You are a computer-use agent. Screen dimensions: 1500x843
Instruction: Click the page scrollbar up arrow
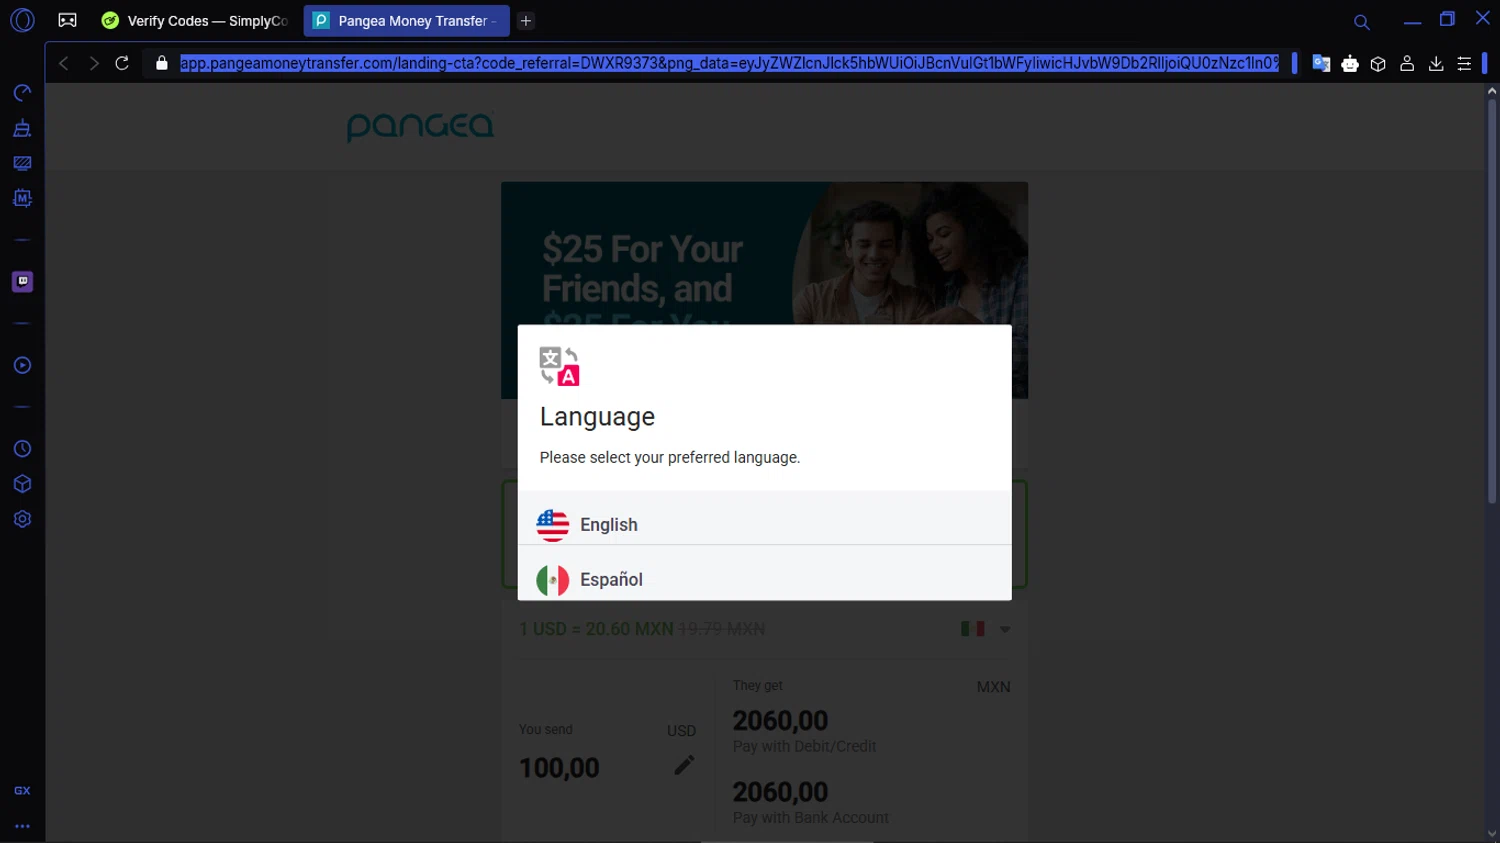click(x=1491, y=90)
